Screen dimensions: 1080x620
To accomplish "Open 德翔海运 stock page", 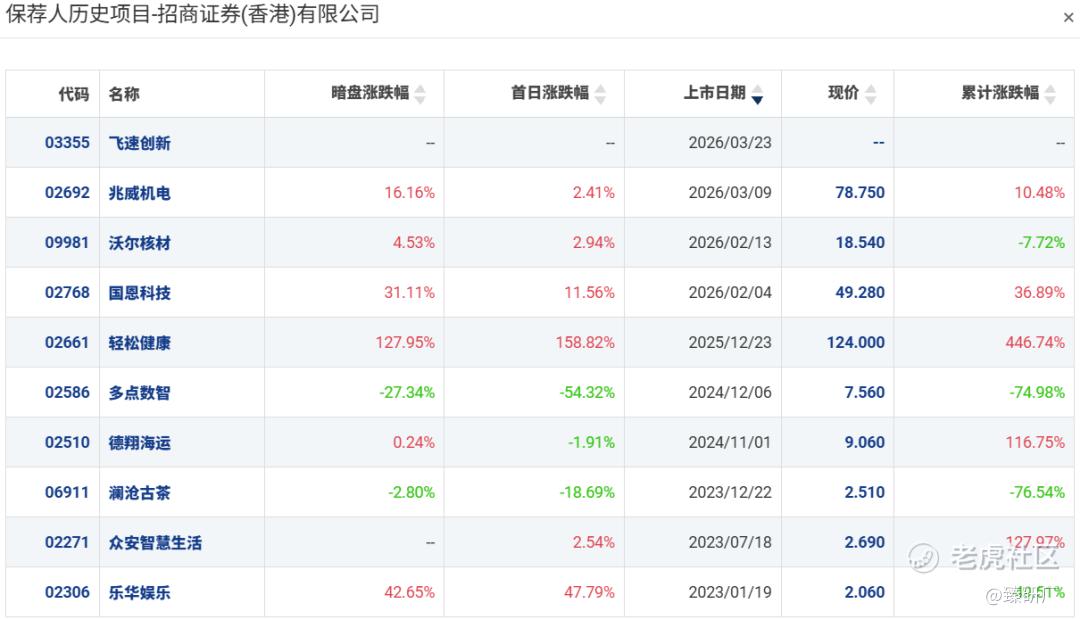I will coord(140,443).
